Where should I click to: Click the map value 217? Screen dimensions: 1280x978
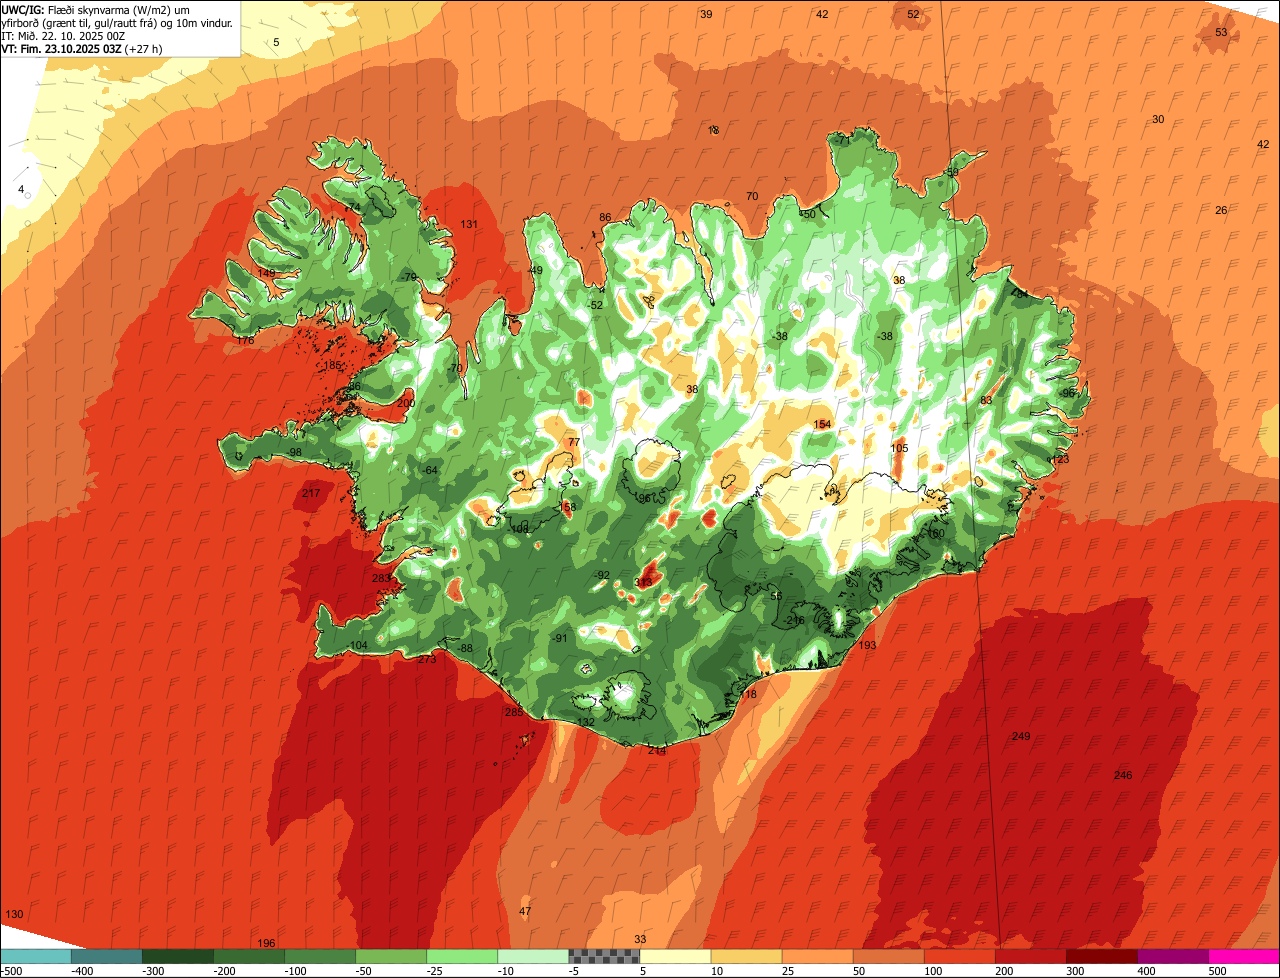[x=311, y=494]
